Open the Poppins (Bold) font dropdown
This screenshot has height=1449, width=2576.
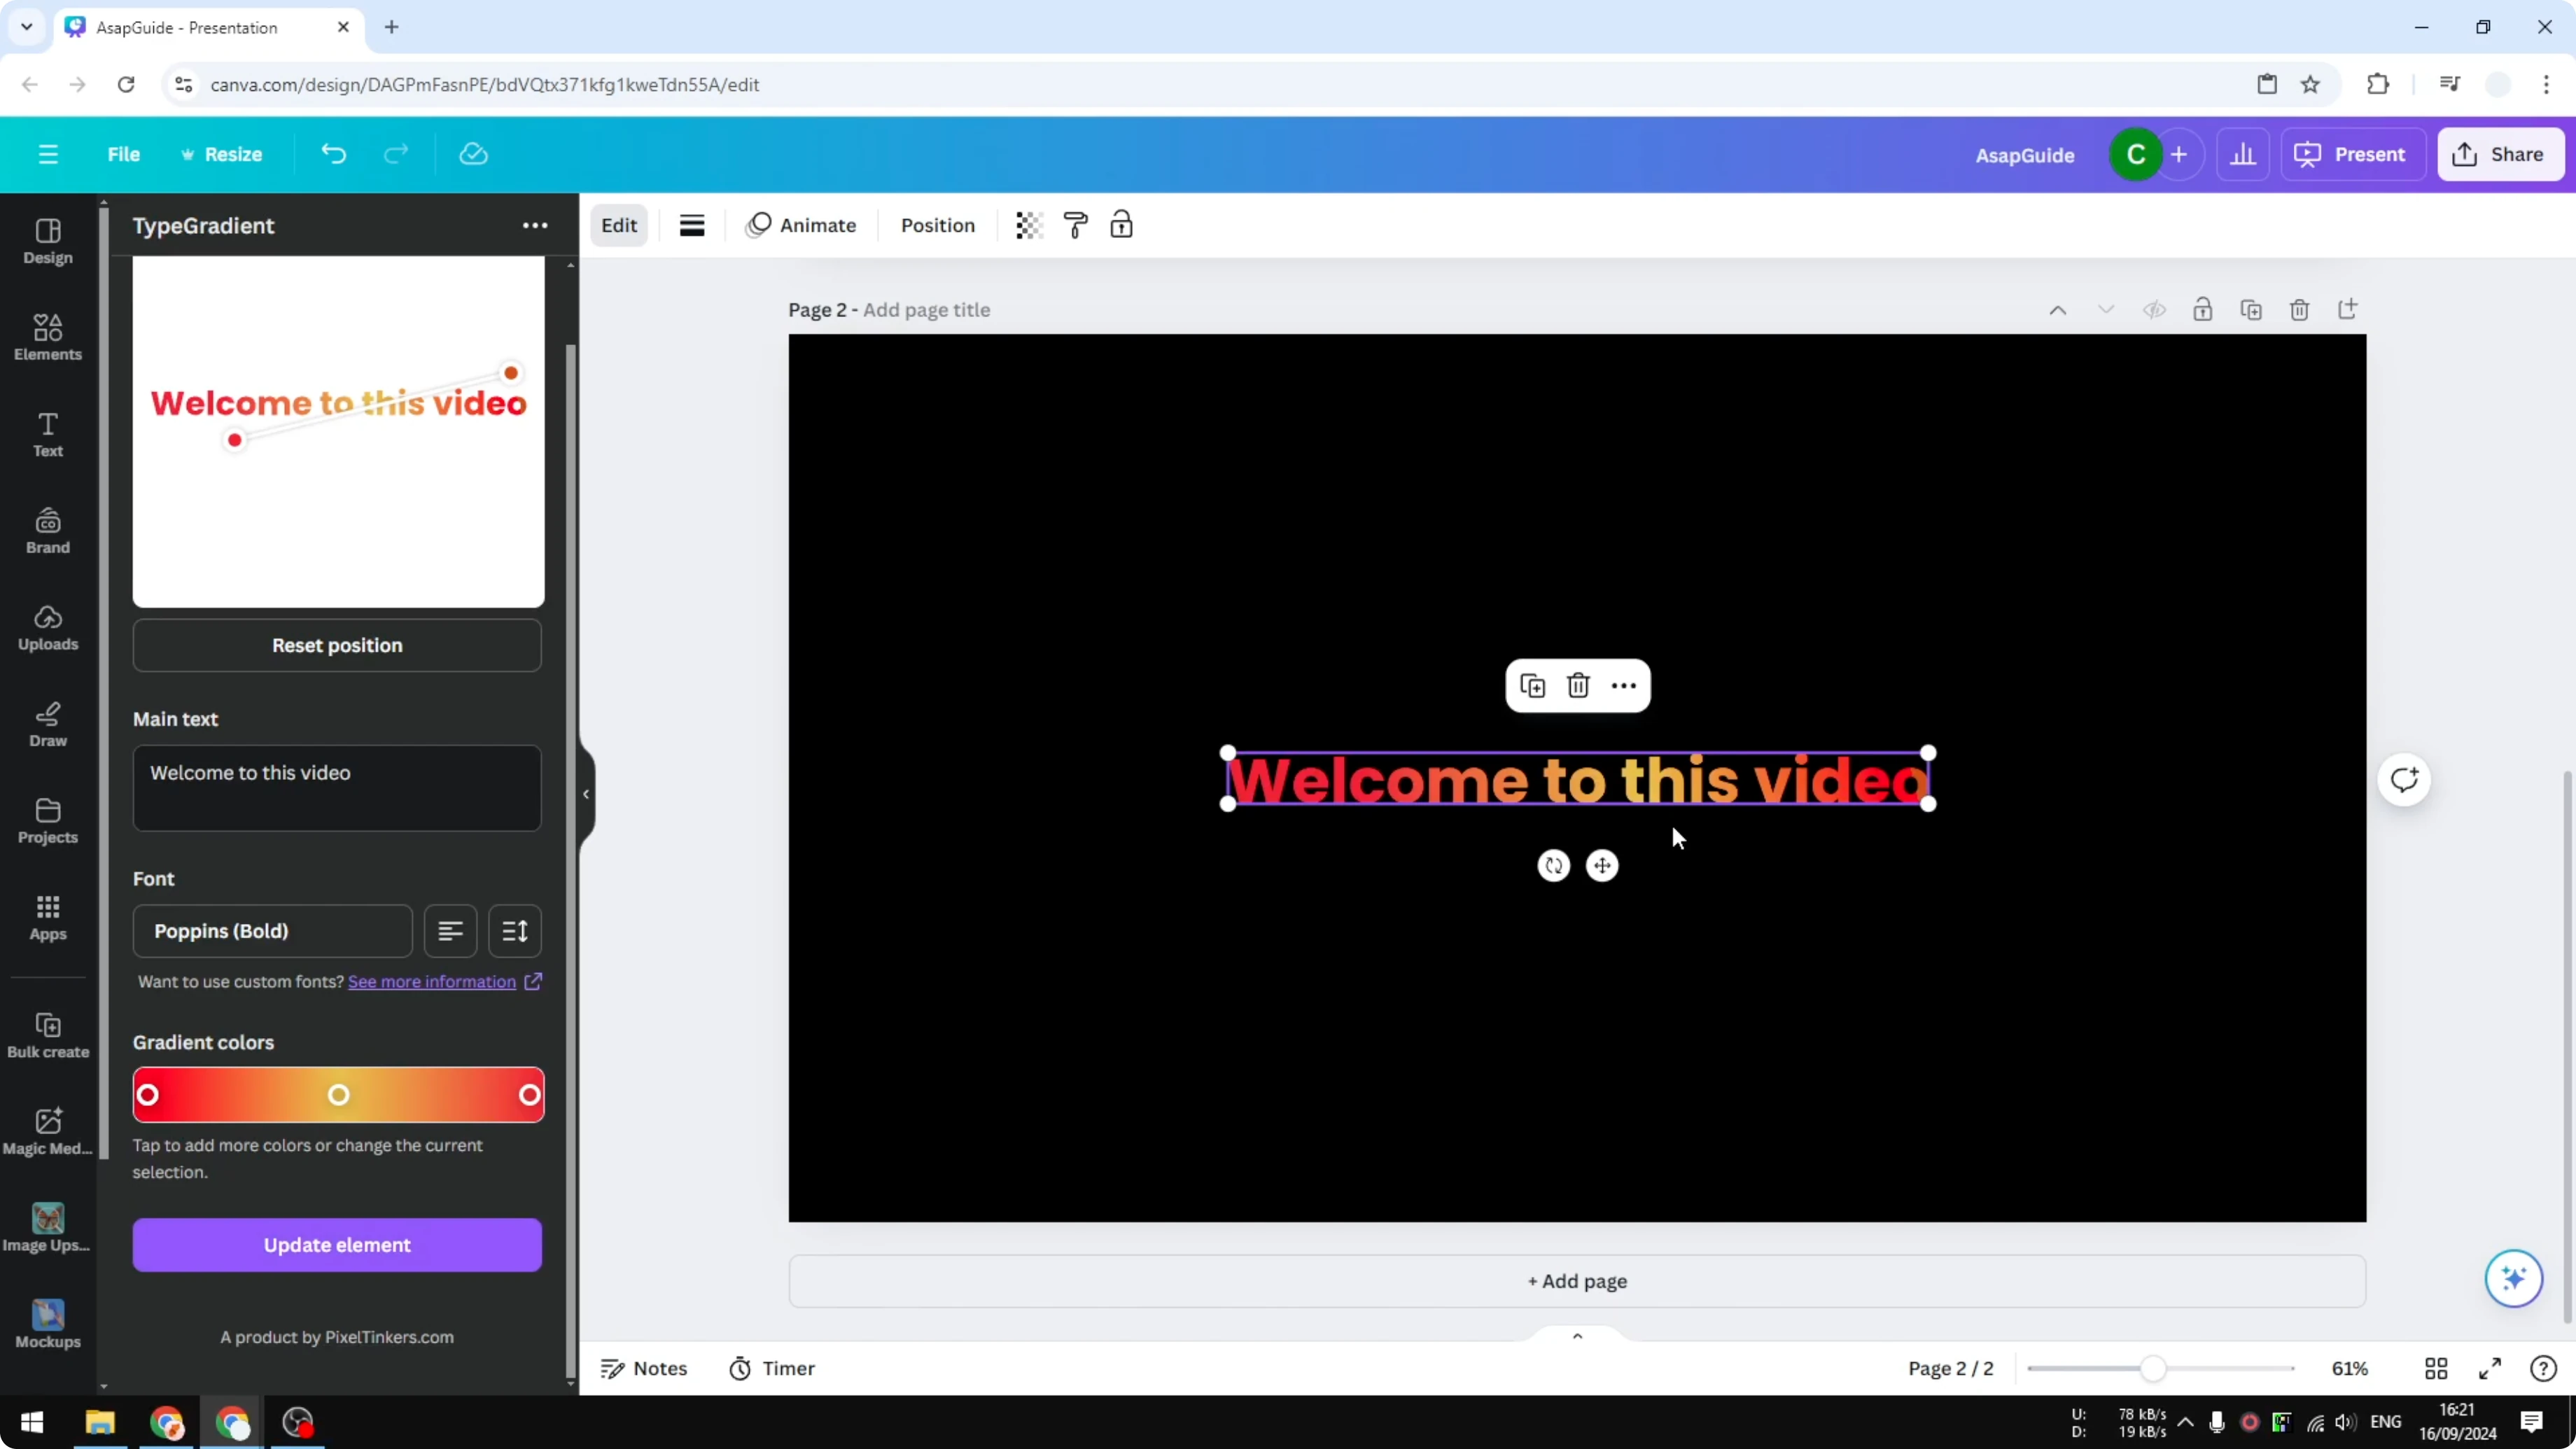(x=272, y=931)
